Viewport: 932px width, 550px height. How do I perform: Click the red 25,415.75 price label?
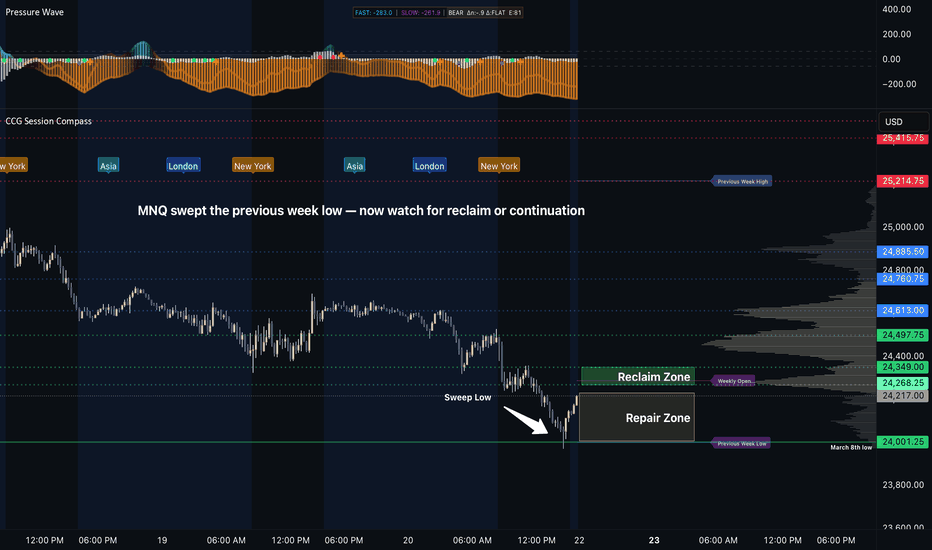pos(903,137)
